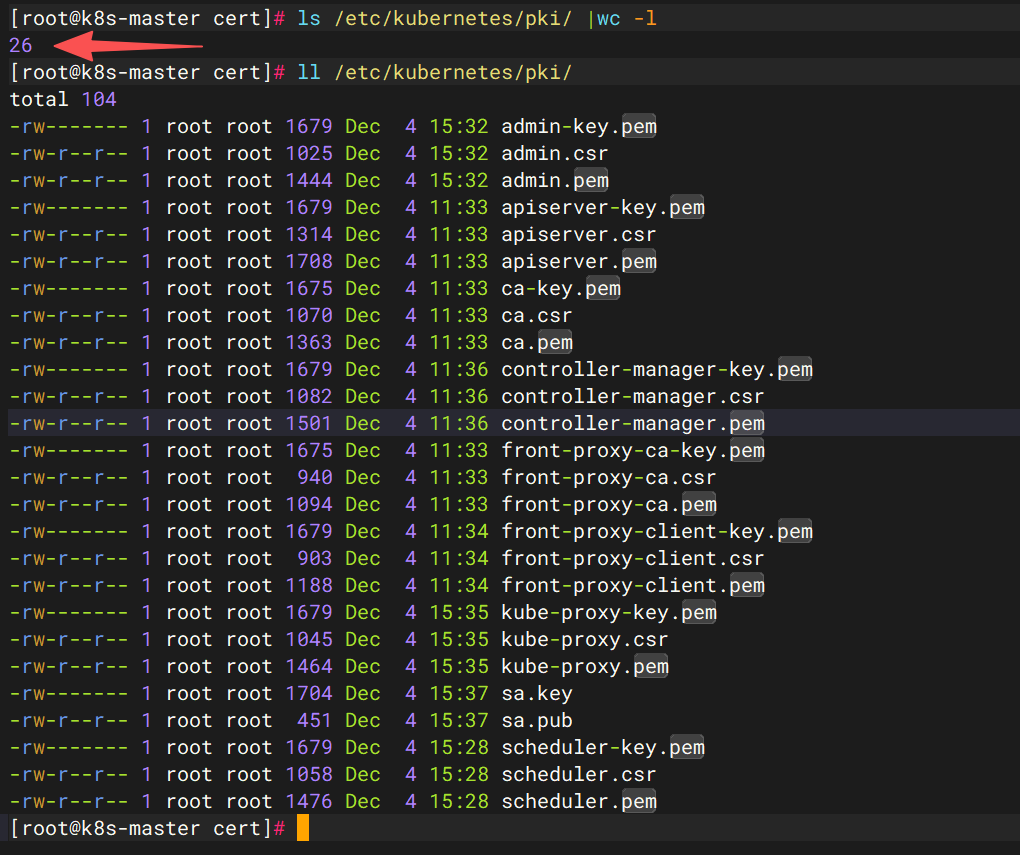
Task: Click the orange terminal cursor block
Action: [303, 828]
